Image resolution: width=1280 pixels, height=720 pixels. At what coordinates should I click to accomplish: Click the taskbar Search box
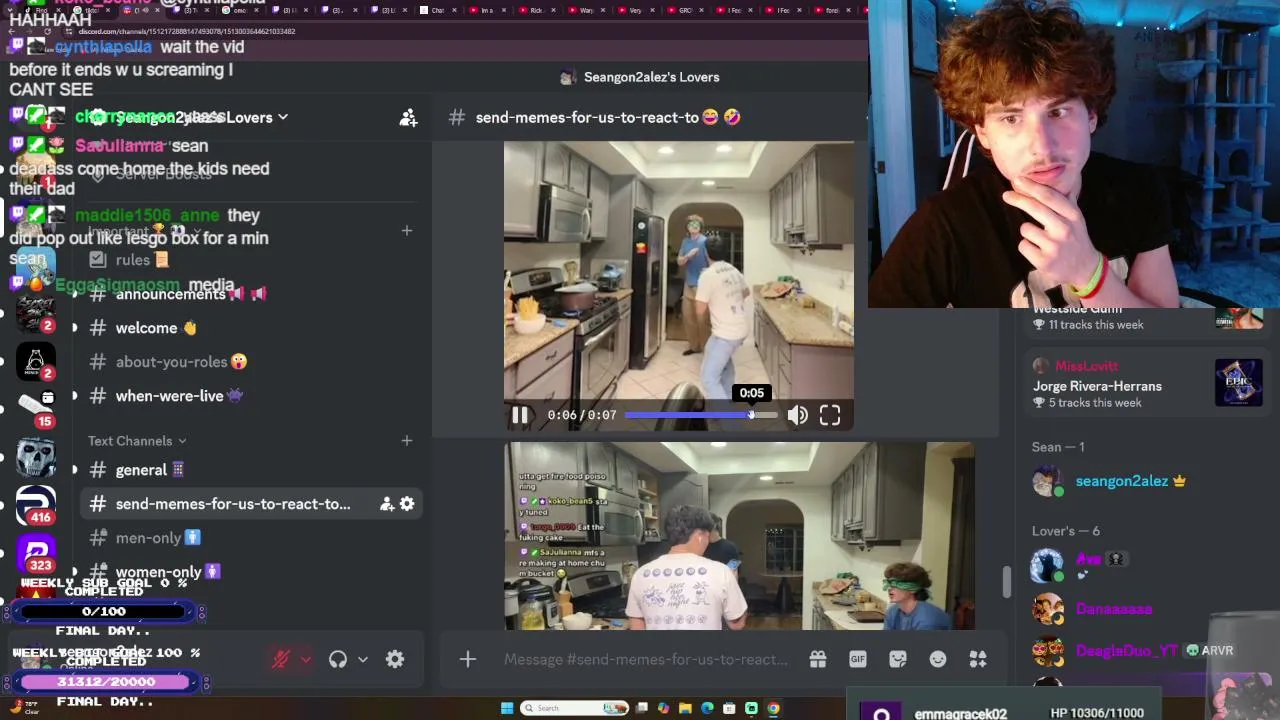[574, 708]
